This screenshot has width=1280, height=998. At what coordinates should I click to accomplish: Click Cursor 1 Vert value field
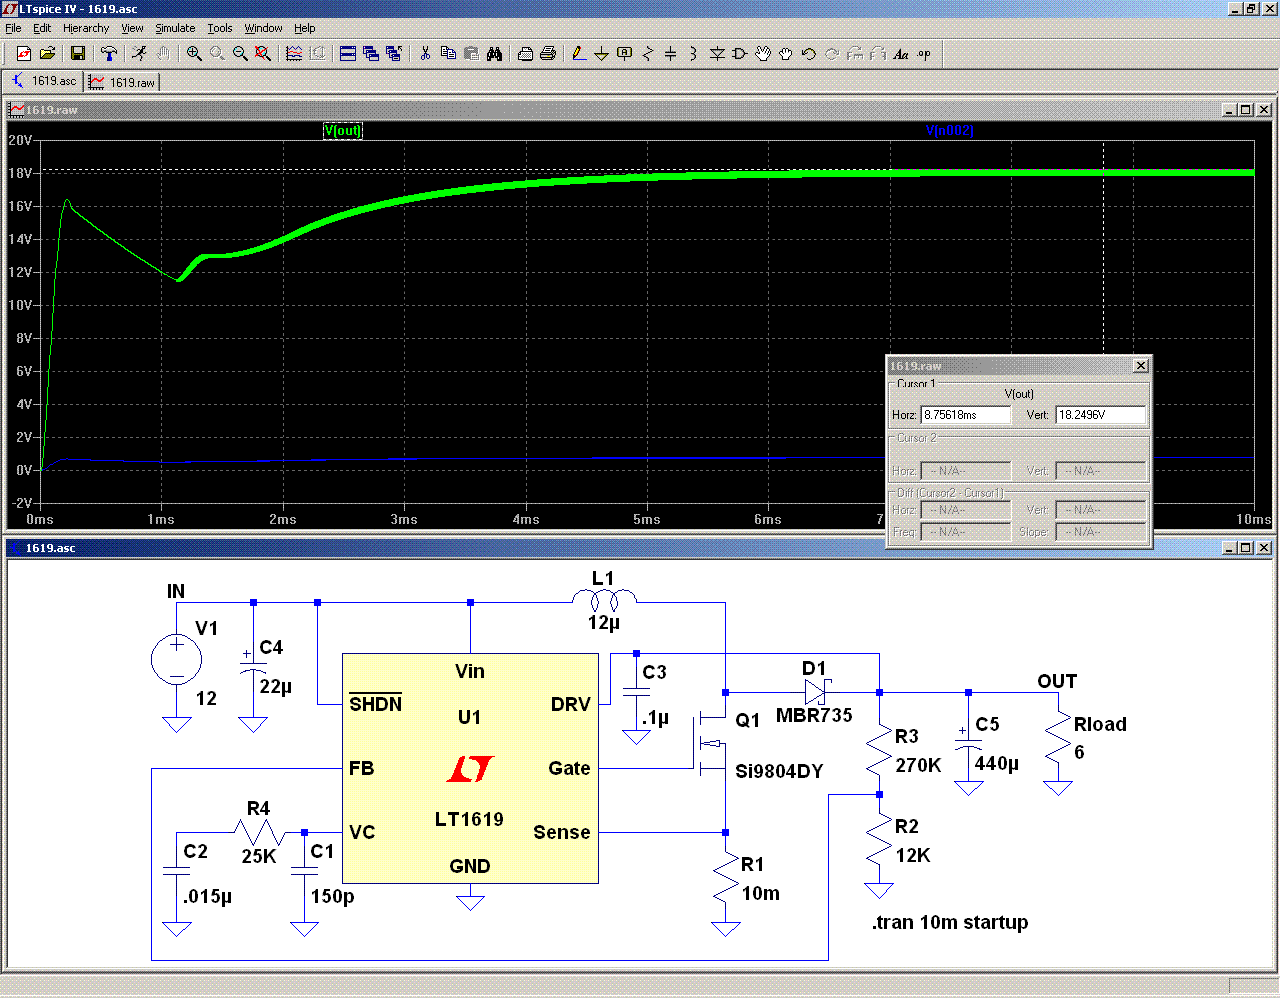[x=1101, y=415]
